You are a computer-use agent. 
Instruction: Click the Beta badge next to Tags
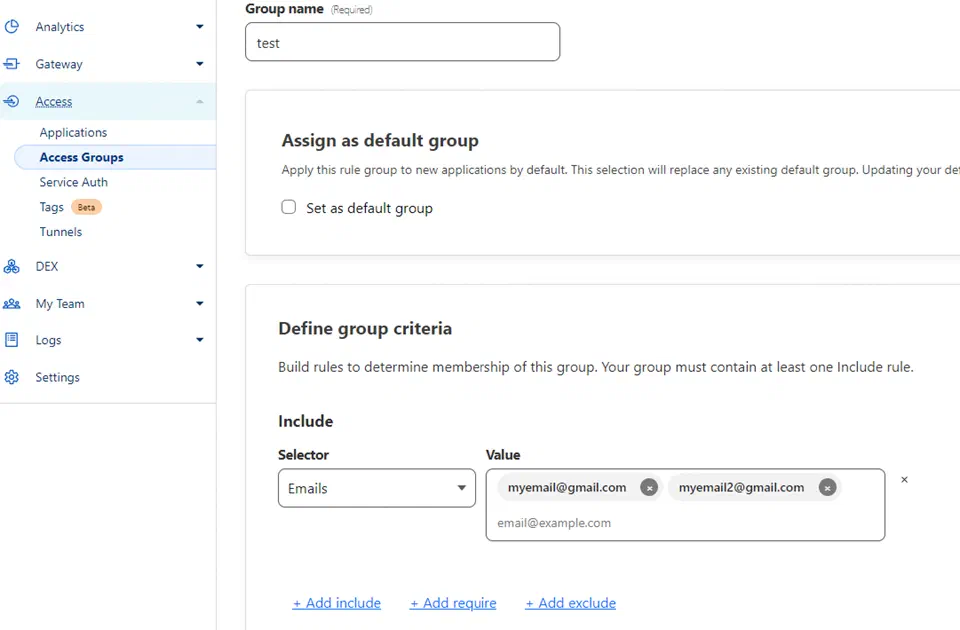[86, 207]
